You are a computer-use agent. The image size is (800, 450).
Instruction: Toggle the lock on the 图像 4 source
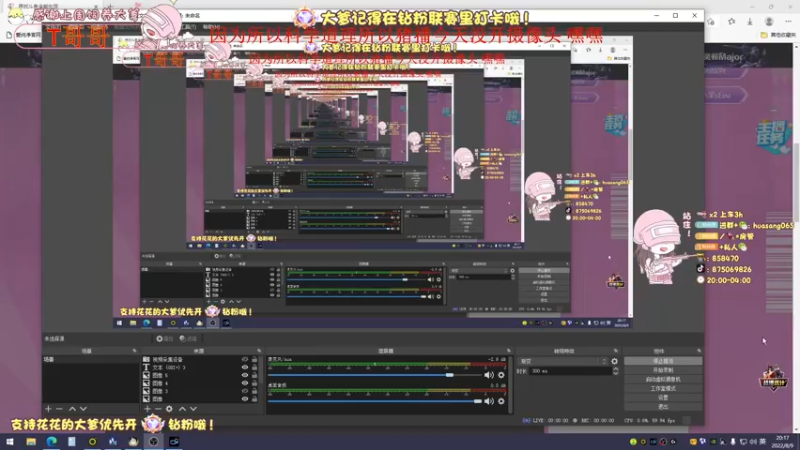254,383
